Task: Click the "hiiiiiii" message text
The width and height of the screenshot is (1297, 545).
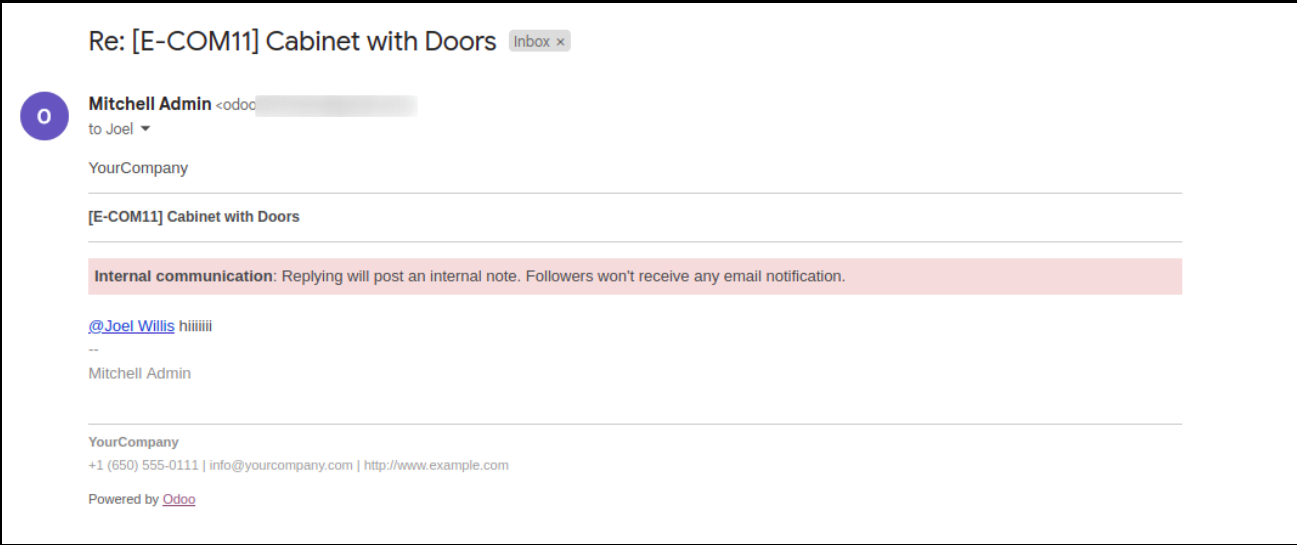Action: pos(196,326)
